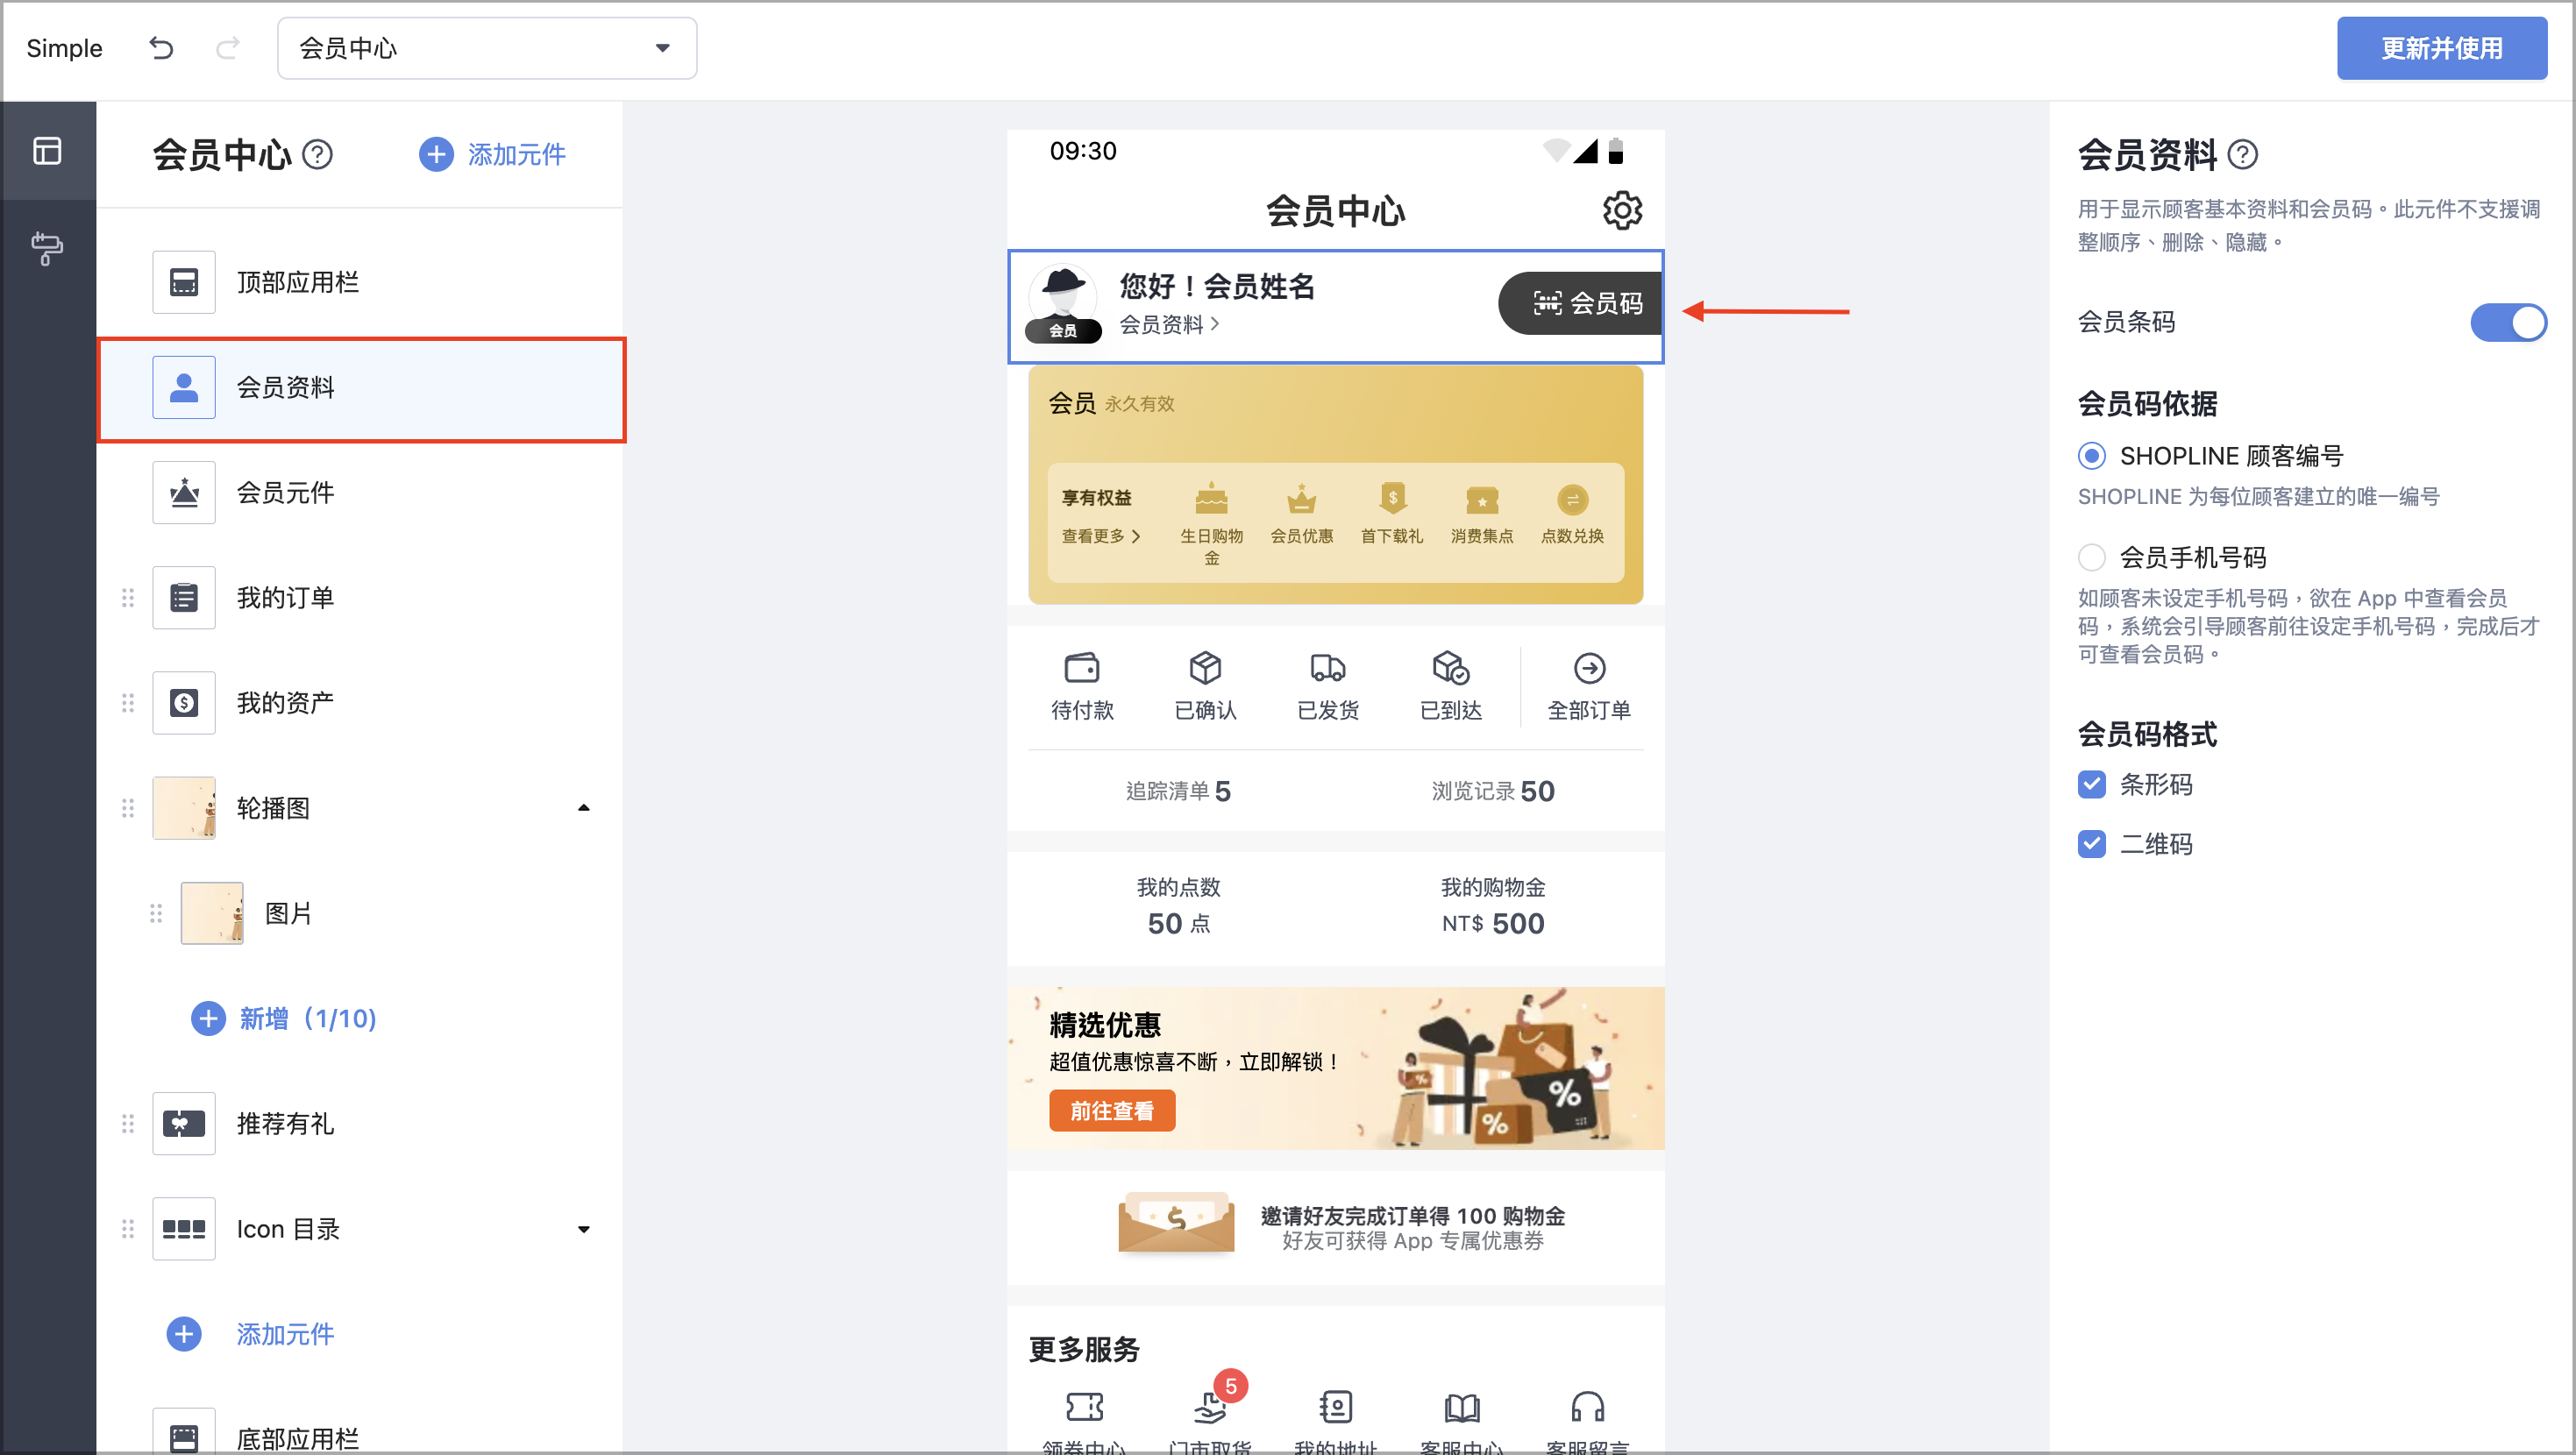Image resolution: width=2576 pixels, height=1455 pixels.
Task: Open the paint roller style icon
Action: point(47,248)
